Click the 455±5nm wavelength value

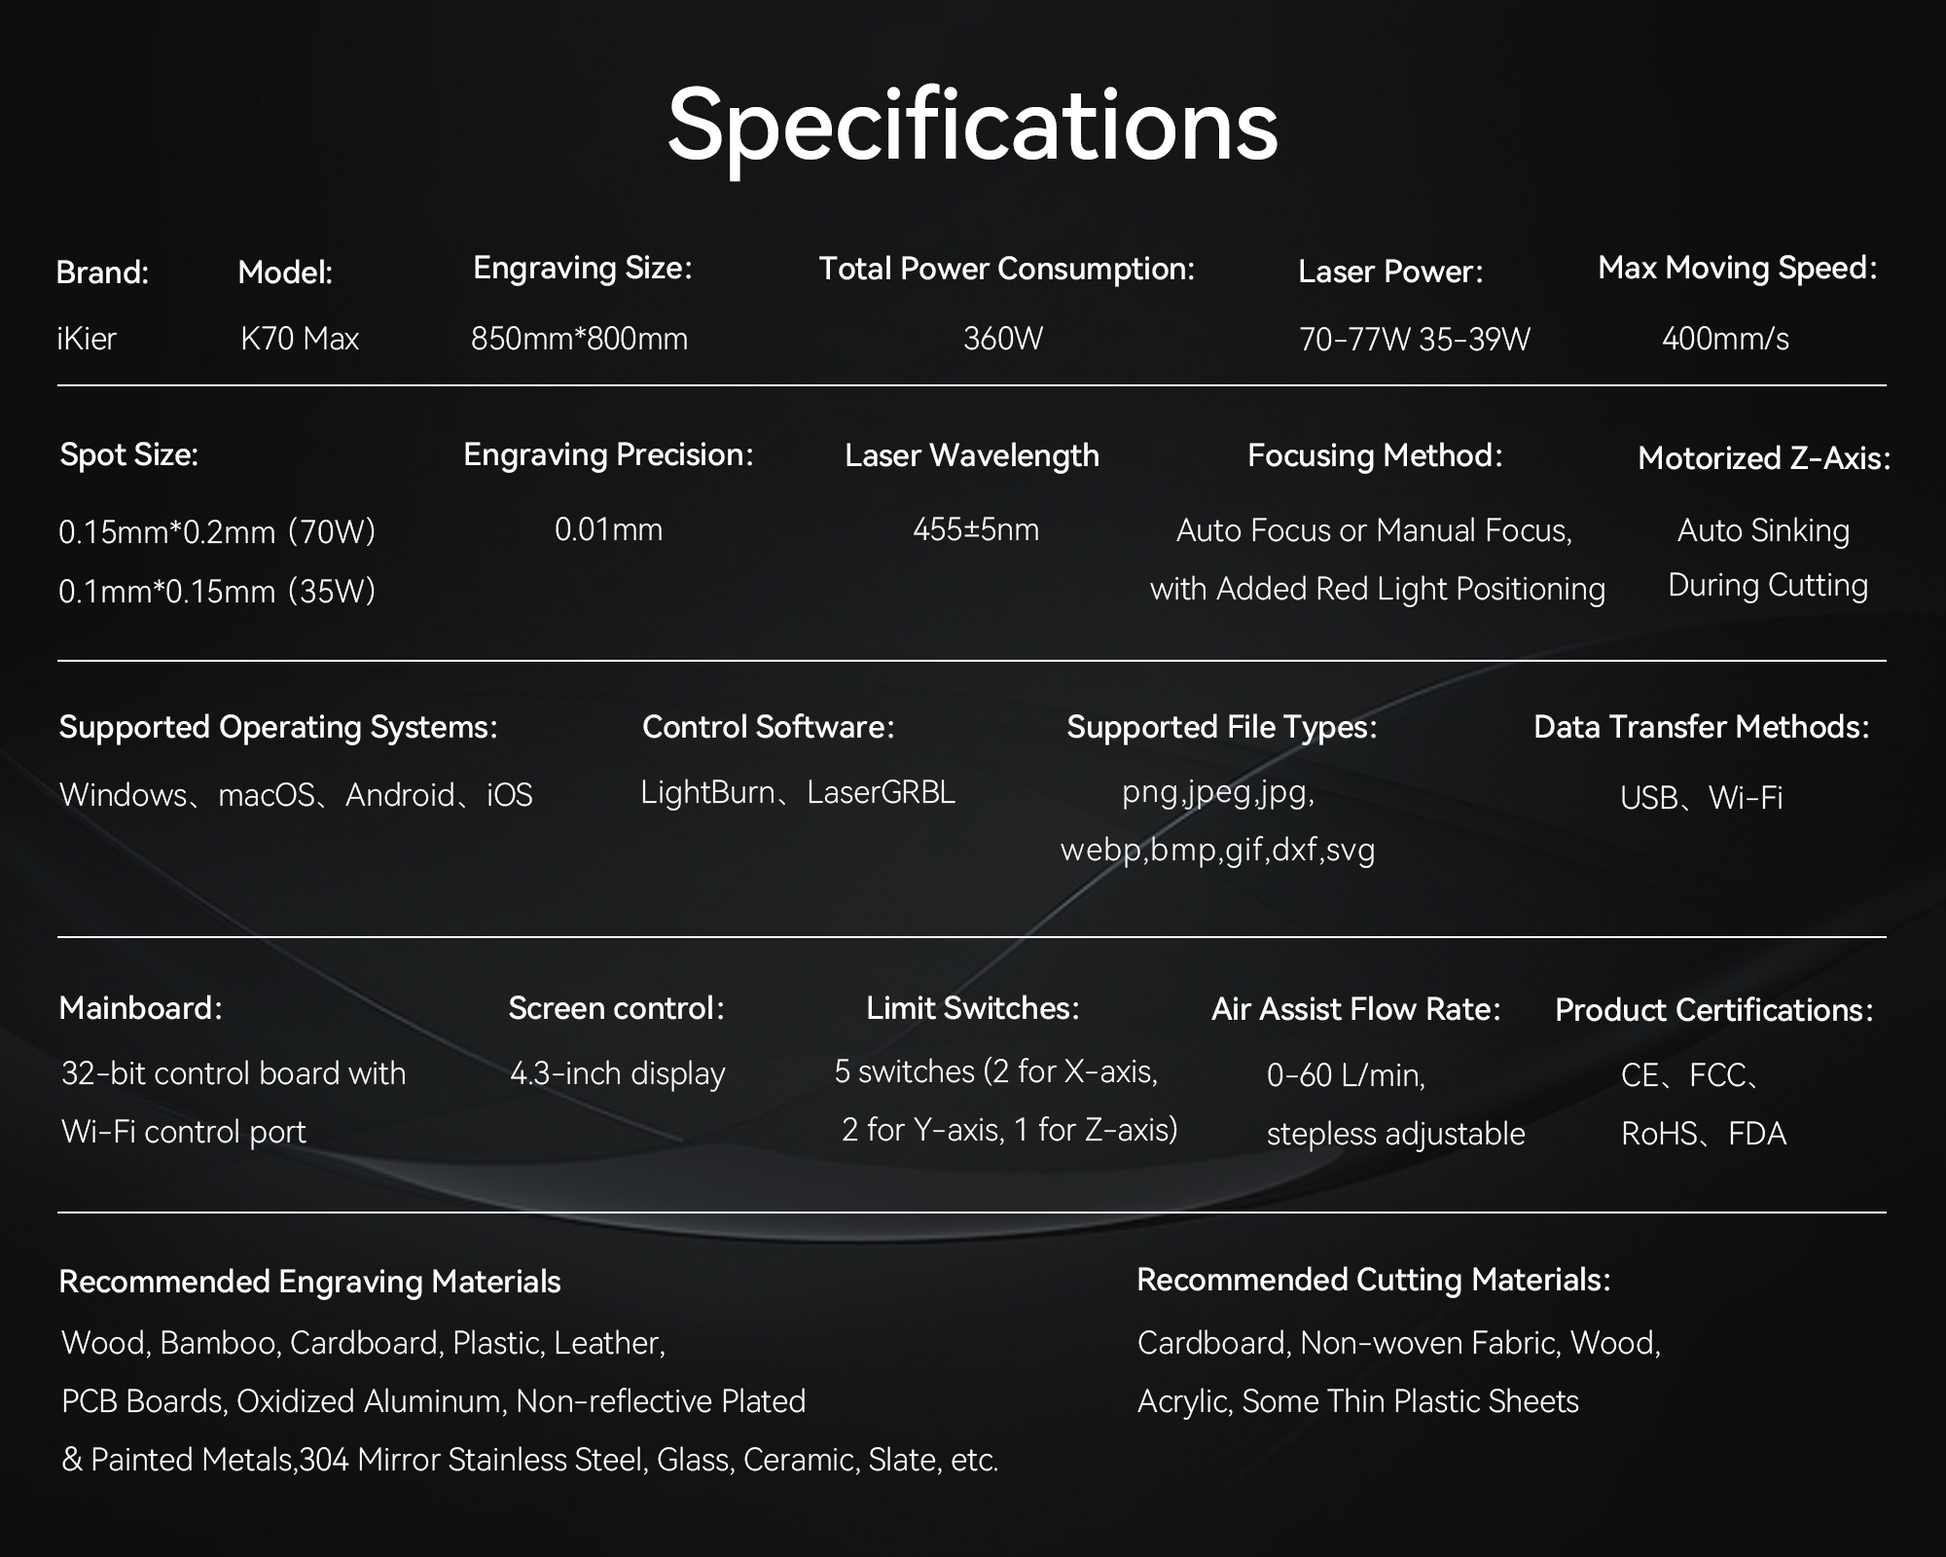tap(975, 529)
